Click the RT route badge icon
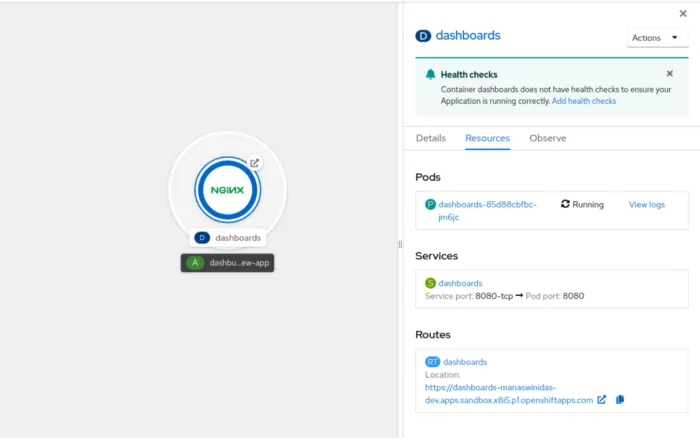The width and height of the screenshot is (700, 438). click(432, 362)
